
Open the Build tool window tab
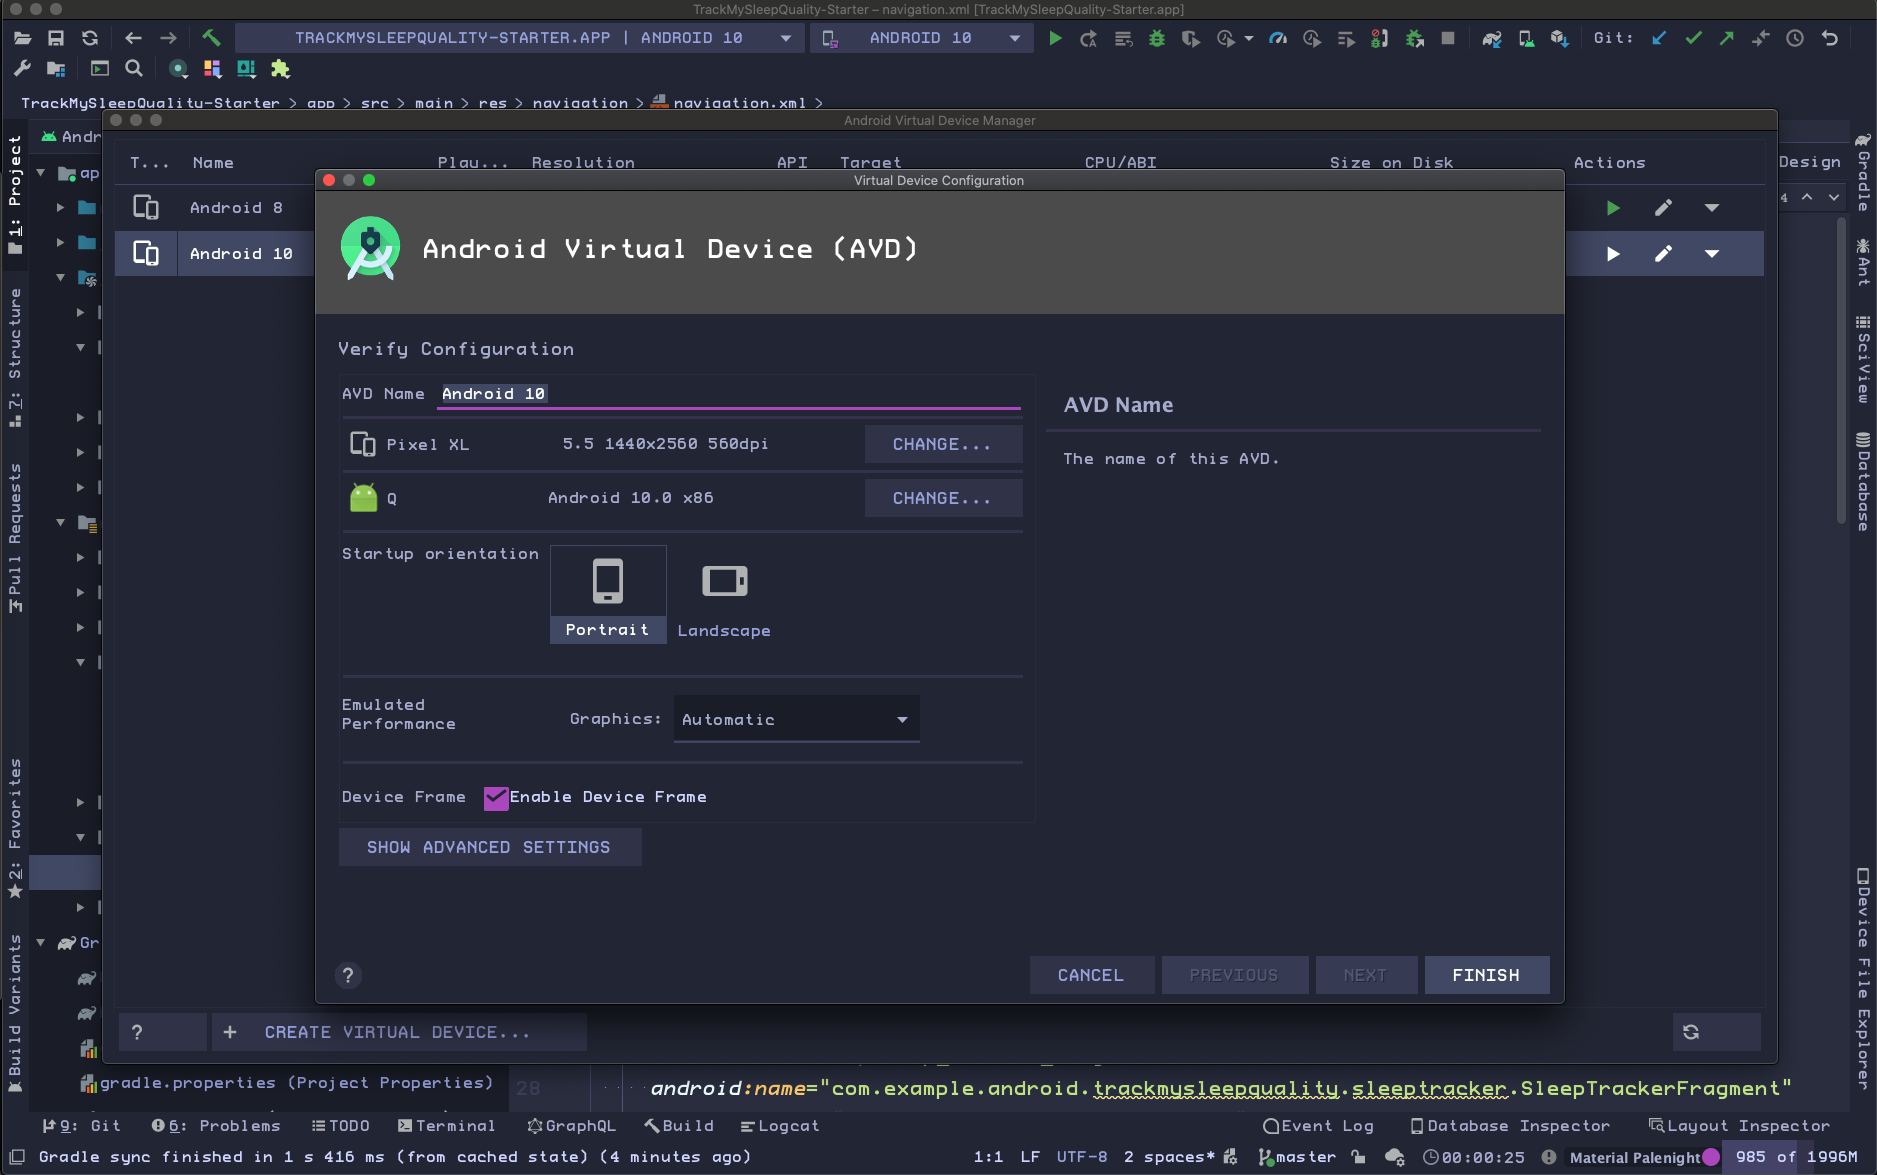point(679,1126)
